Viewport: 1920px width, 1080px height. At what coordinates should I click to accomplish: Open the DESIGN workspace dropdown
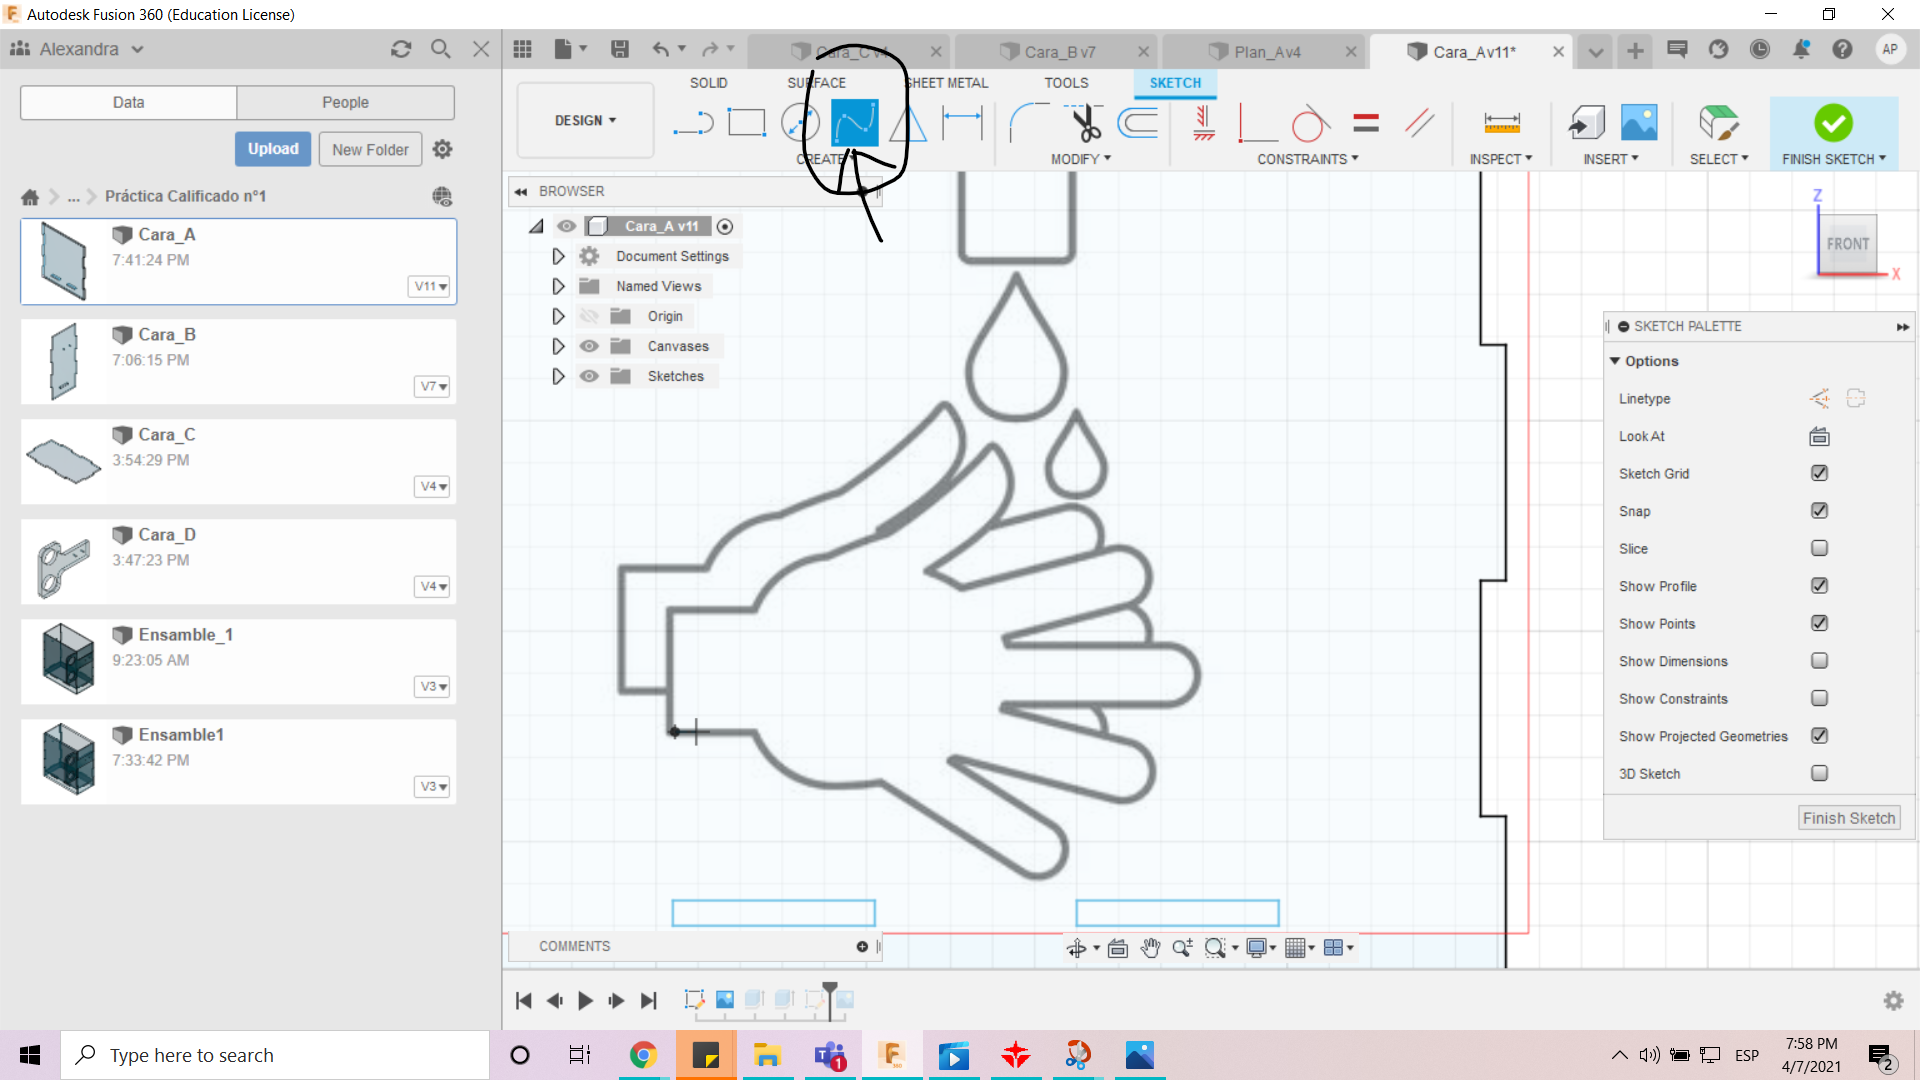click(585, 120)
